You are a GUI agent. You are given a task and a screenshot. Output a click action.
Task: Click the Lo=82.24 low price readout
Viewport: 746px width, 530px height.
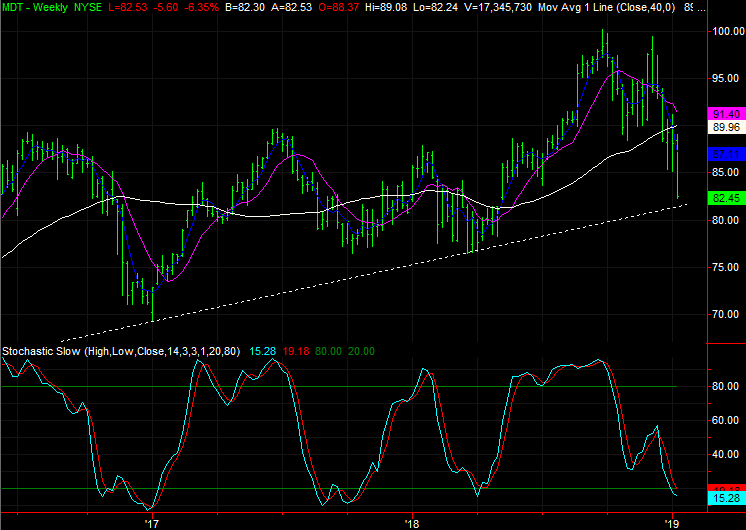[x=435, y=7]
